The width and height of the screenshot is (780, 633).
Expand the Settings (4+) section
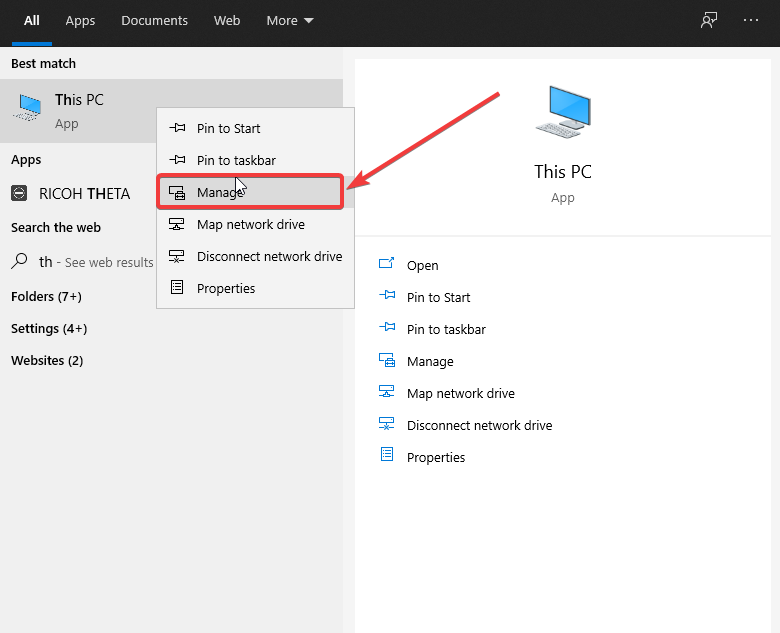click(49, 328)
